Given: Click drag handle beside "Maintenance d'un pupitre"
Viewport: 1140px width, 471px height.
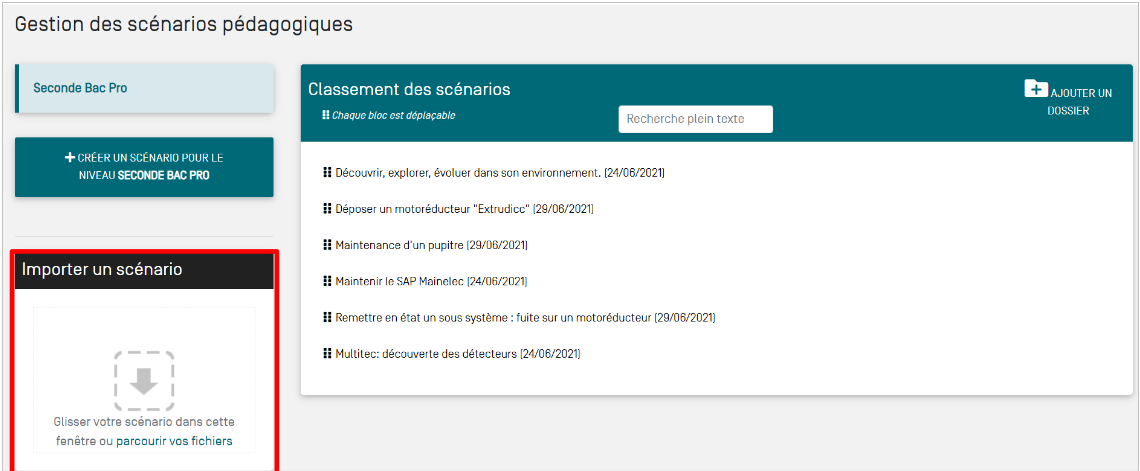Looking at the screenshot, I should tap(327, 245).
